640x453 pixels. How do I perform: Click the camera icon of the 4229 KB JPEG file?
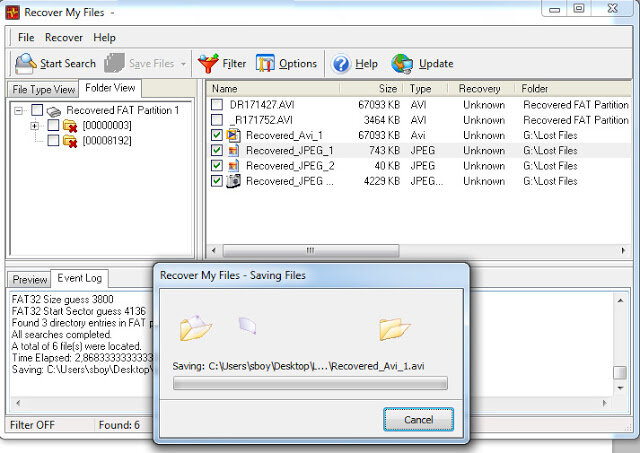[233, 181]
